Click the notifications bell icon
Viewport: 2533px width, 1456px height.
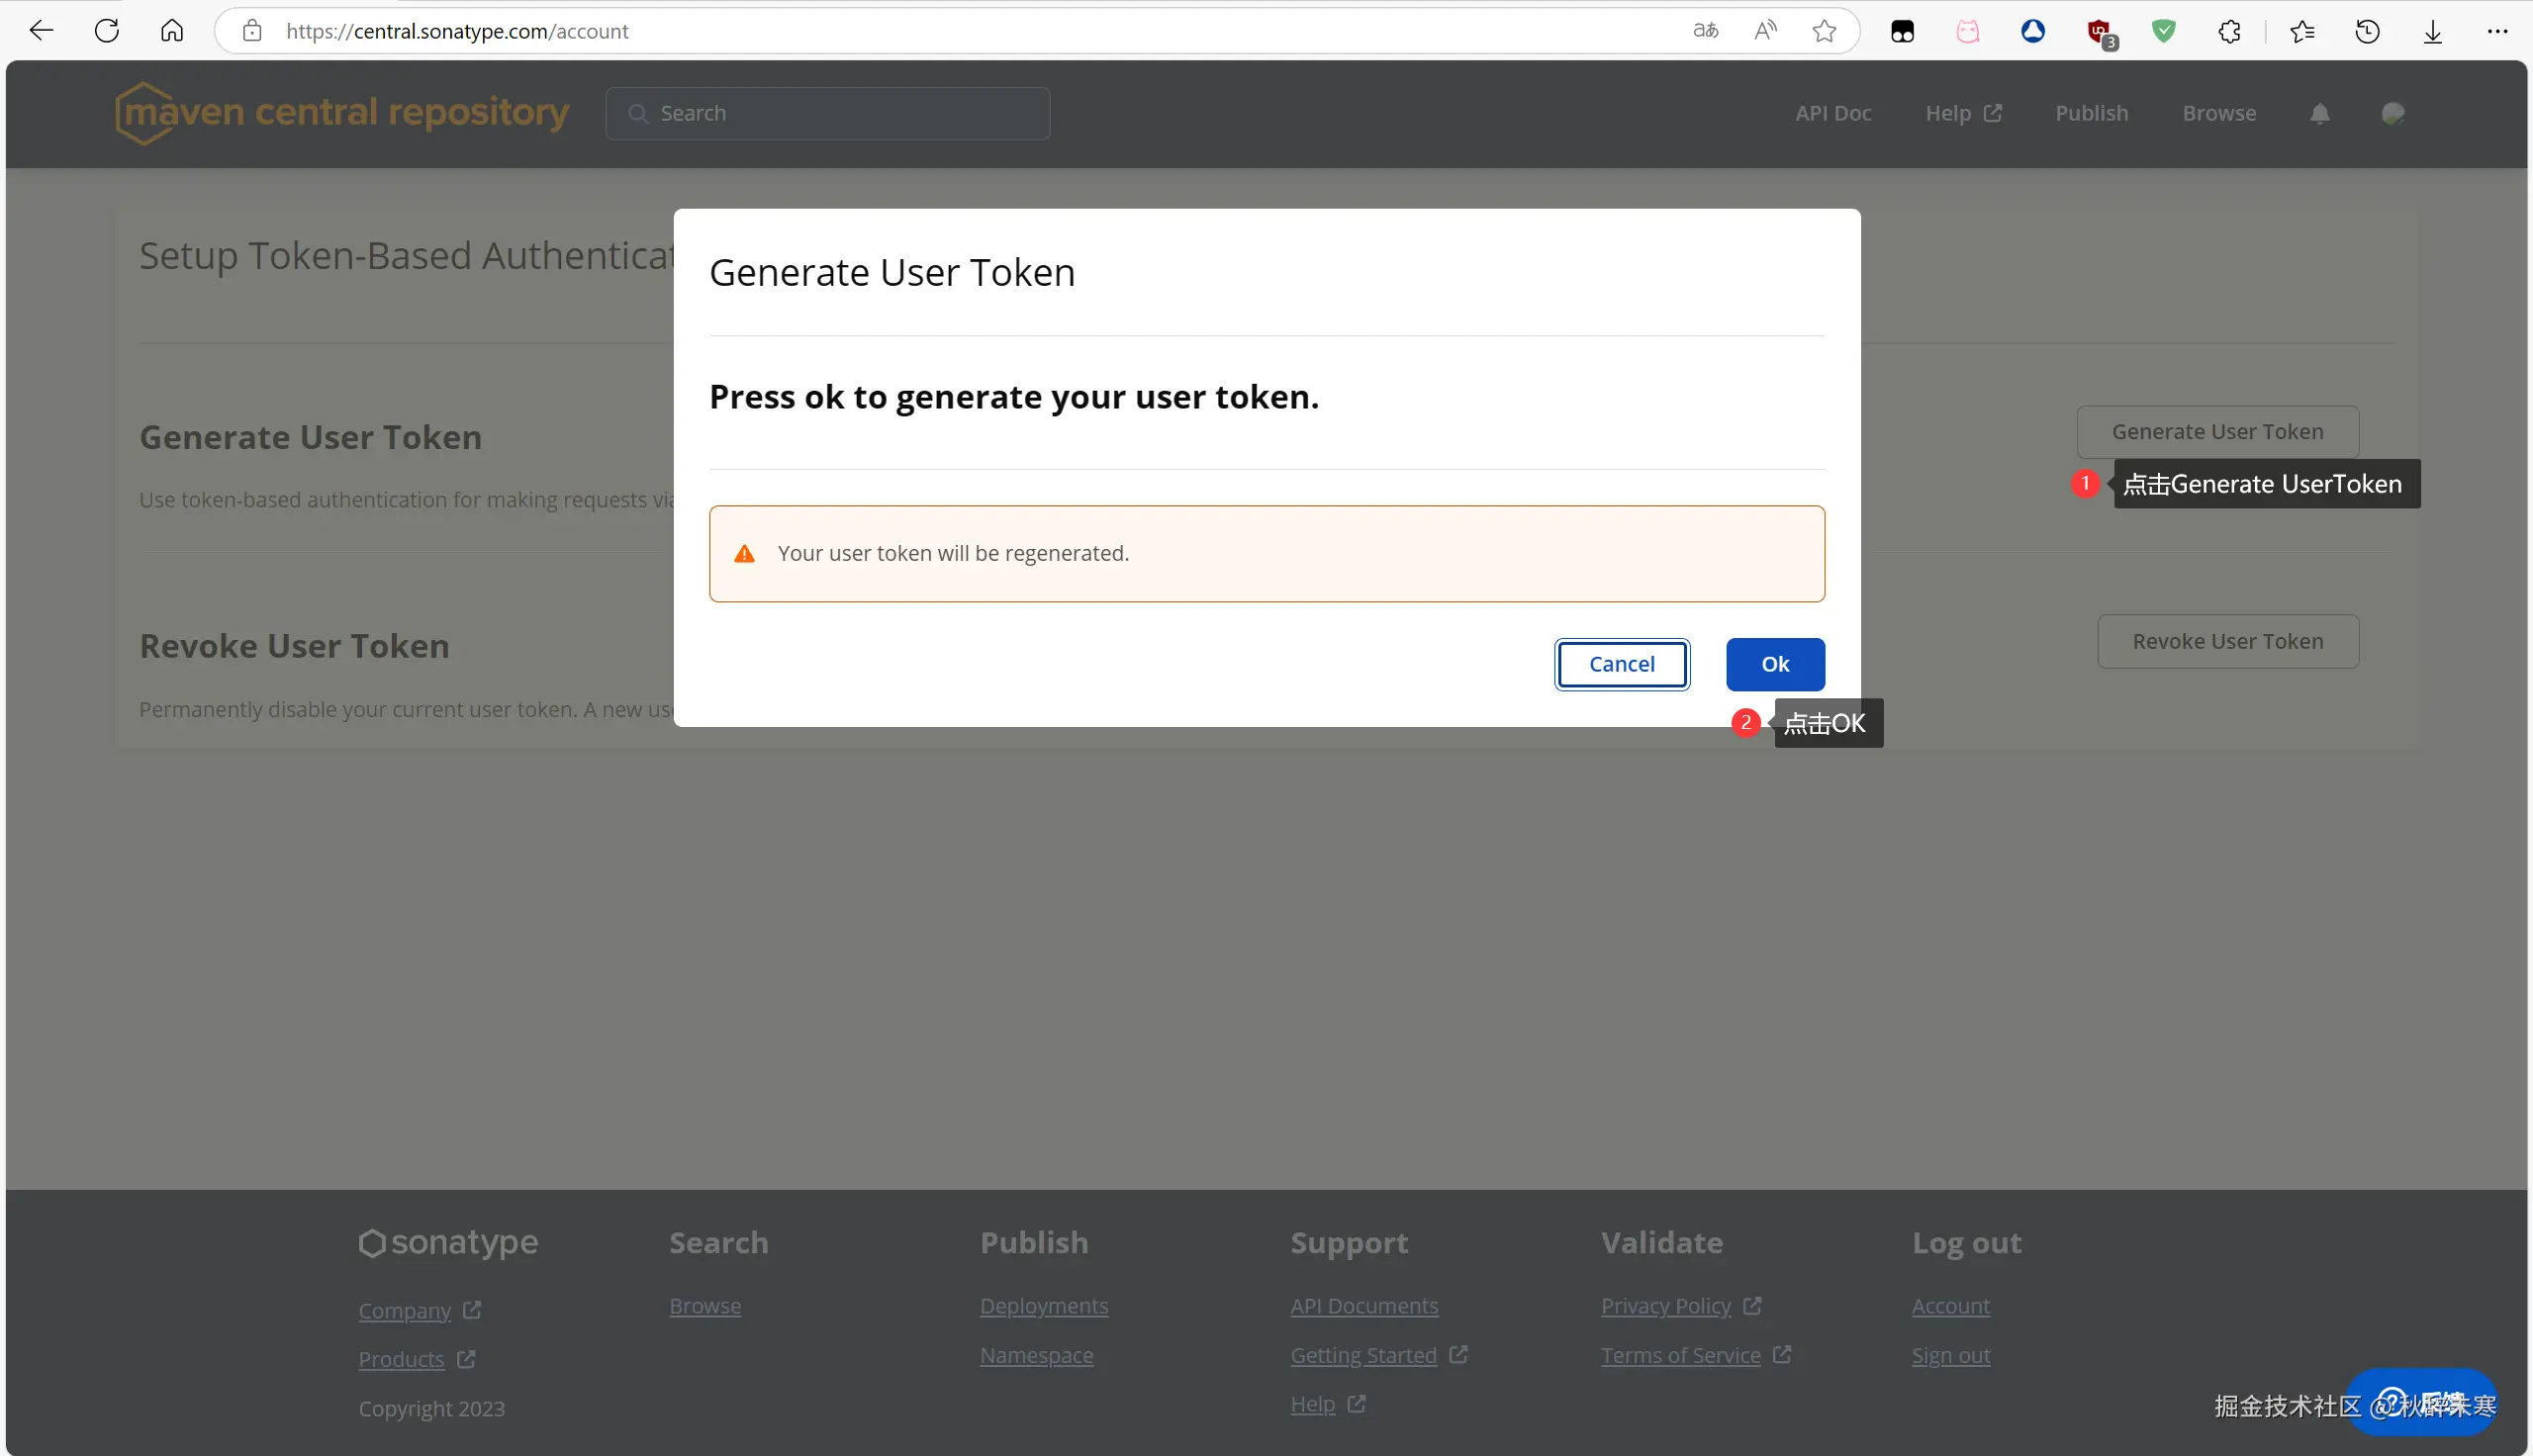click(2319, 113)
